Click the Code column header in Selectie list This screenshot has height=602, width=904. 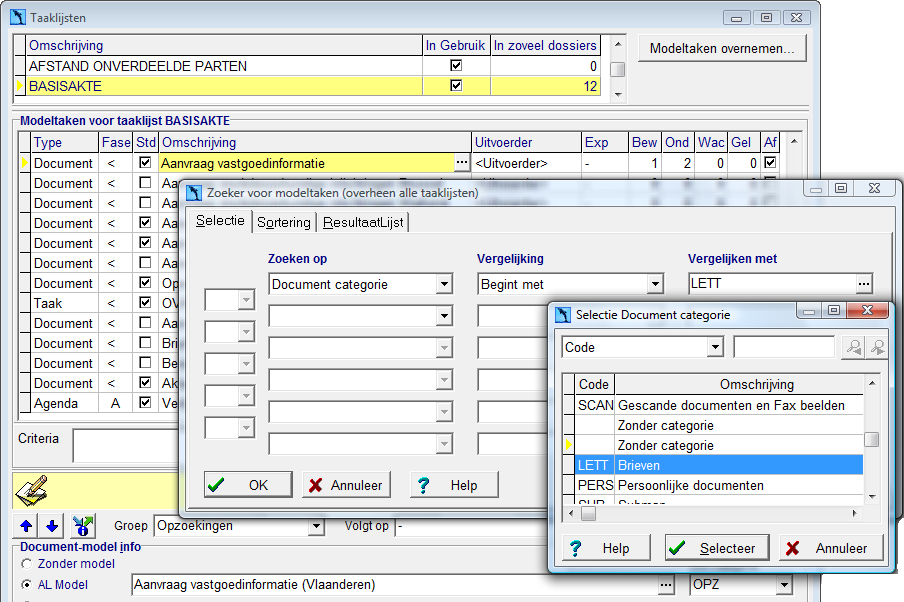coord(594,384)
